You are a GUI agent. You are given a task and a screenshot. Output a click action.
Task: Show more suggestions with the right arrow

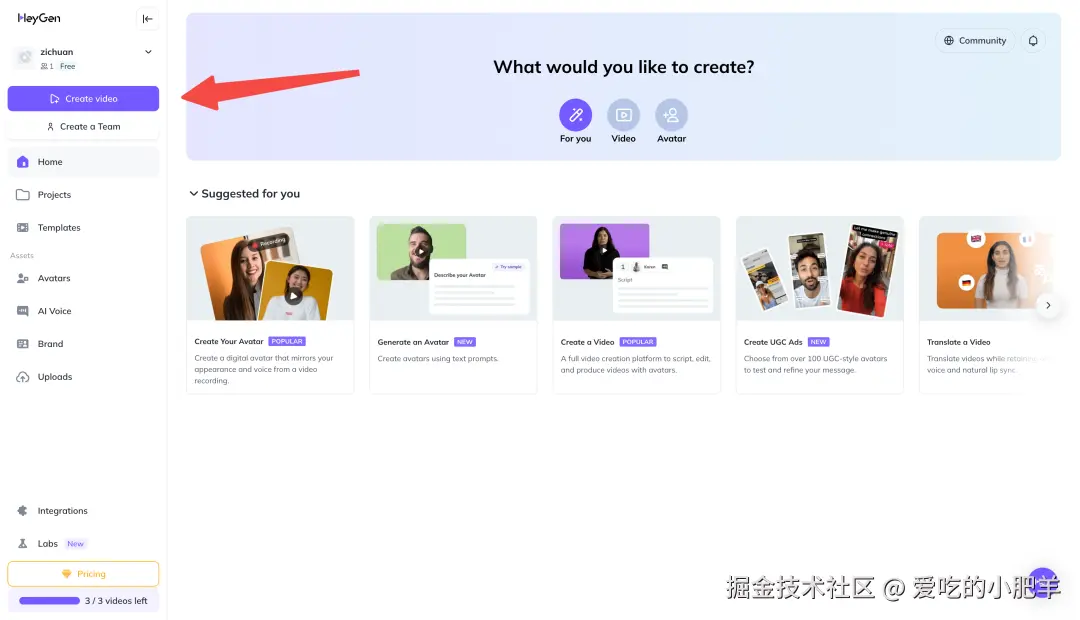point(1048,305)
